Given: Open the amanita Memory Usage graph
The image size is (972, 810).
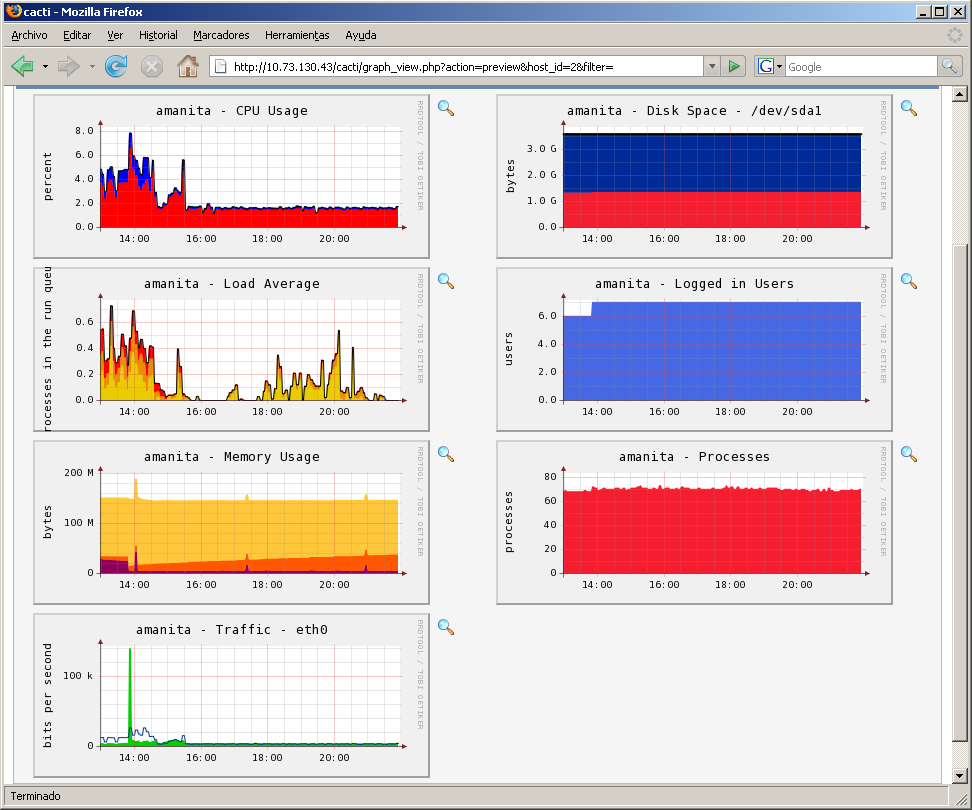Looking at the screenshot, I should point(231,522).
